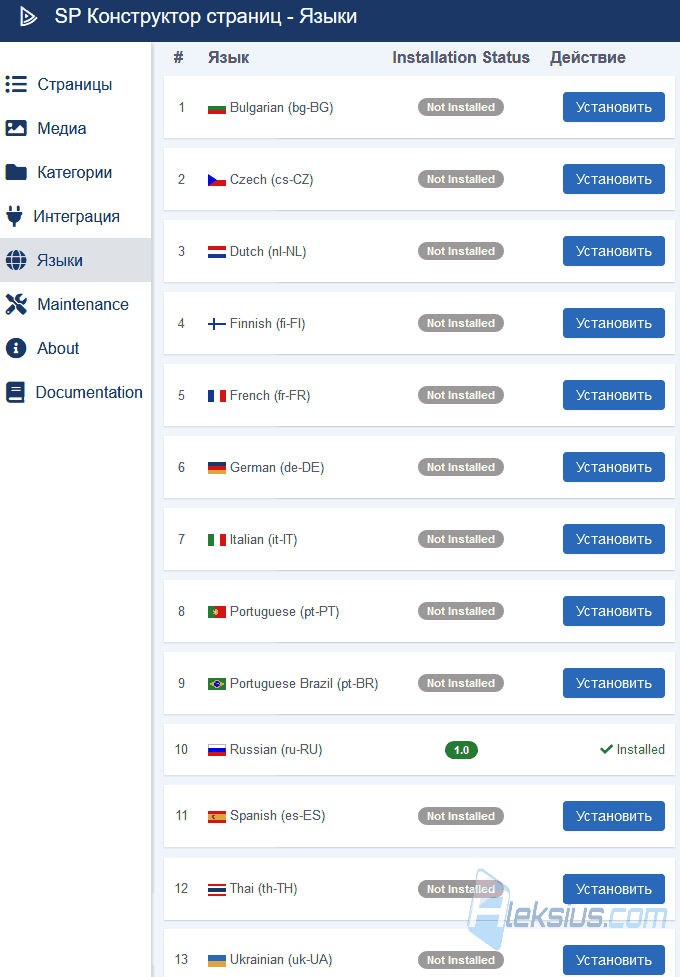Click the About info icon
Screen dimensions: 680x977
[16, 348]
